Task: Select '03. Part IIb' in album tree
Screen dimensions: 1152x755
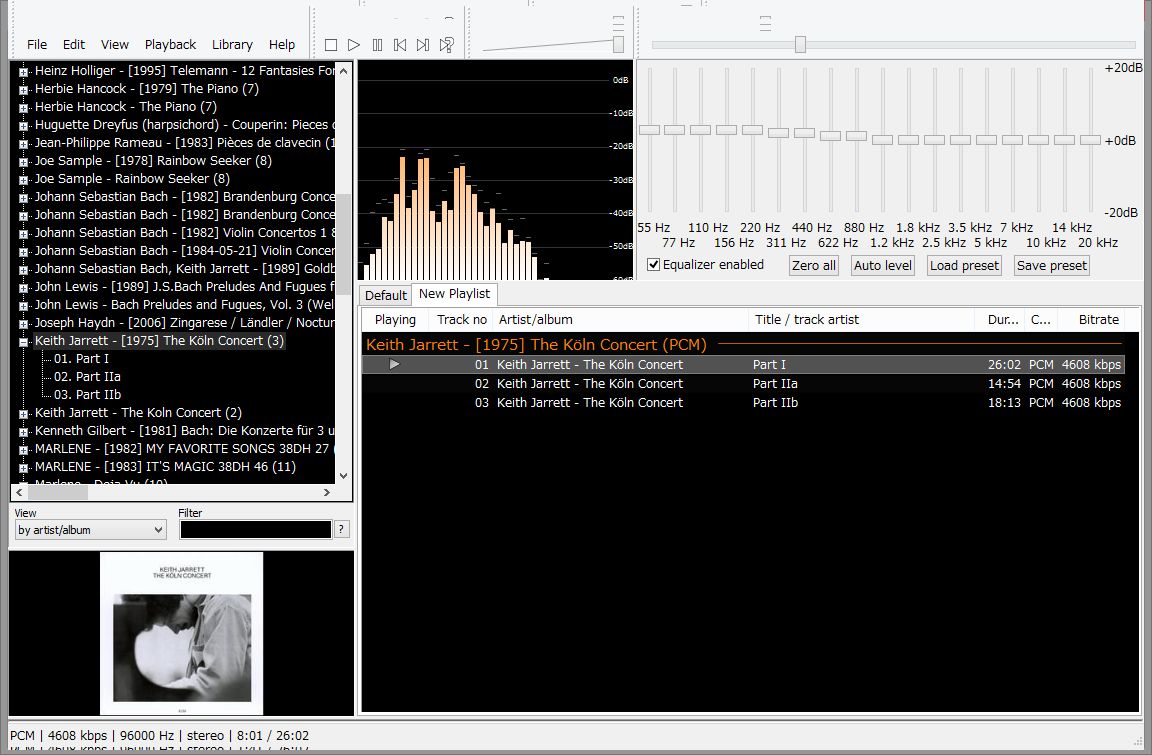Action: tap(87, 395)
